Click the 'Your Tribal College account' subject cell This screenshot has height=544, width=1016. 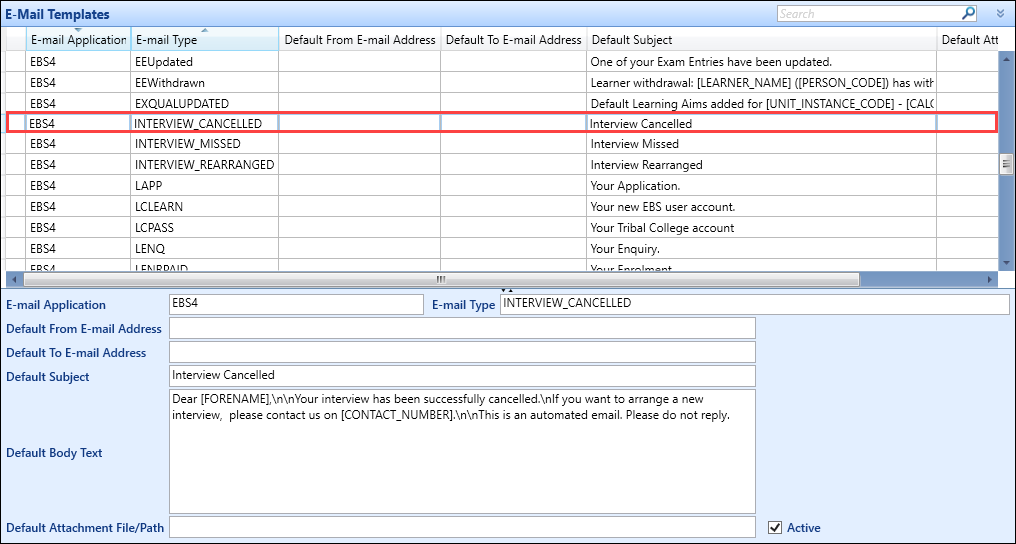coord(762,228)
